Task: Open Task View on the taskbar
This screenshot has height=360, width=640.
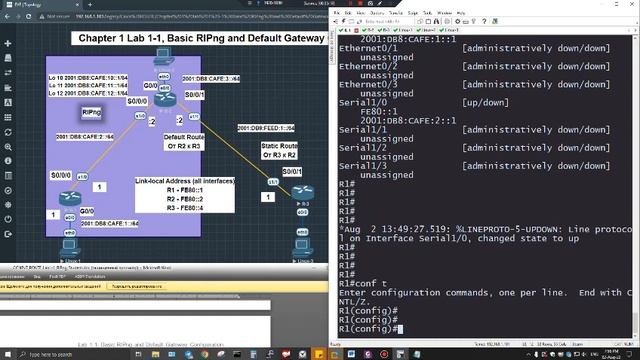Action: [x=138, y=354]
